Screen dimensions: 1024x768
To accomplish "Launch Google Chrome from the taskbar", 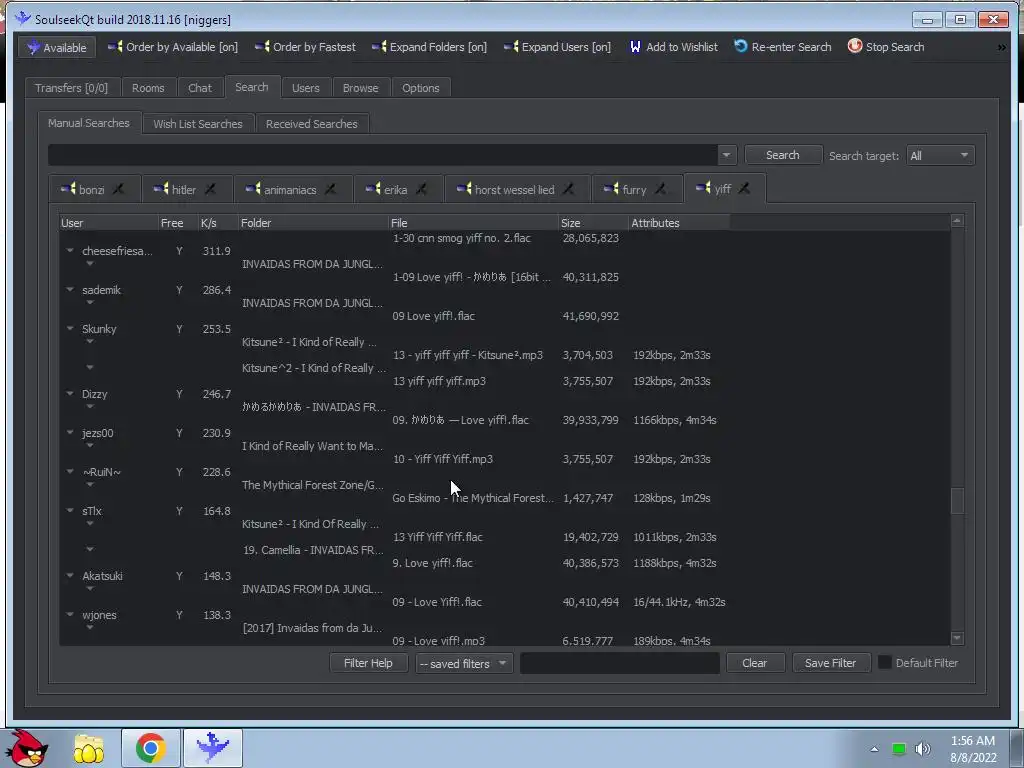I will [150, 748].
